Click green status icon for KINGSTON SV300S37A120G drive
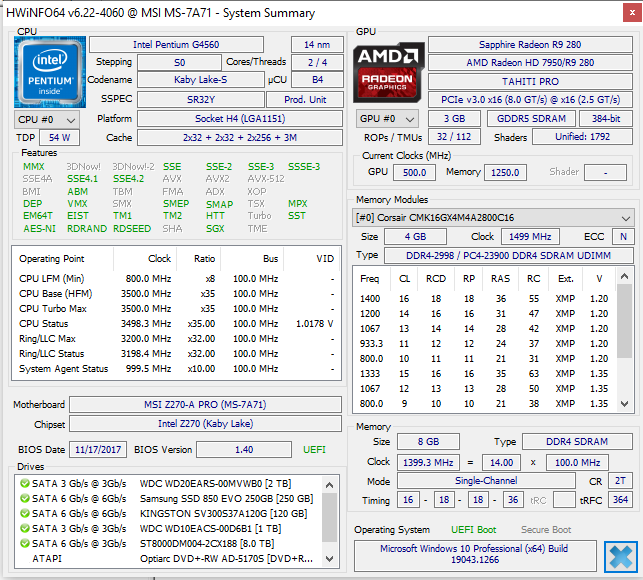643x580 pixels. coord(23,513)
